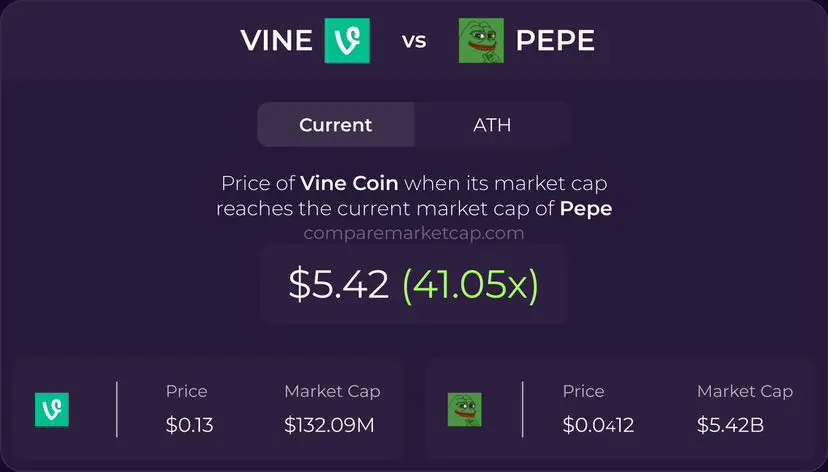Click the large Pepe frog logo in header
Image resolution: width=828 pixels, height=472 pixels.
pyautogui.click(x=481, y=41)
